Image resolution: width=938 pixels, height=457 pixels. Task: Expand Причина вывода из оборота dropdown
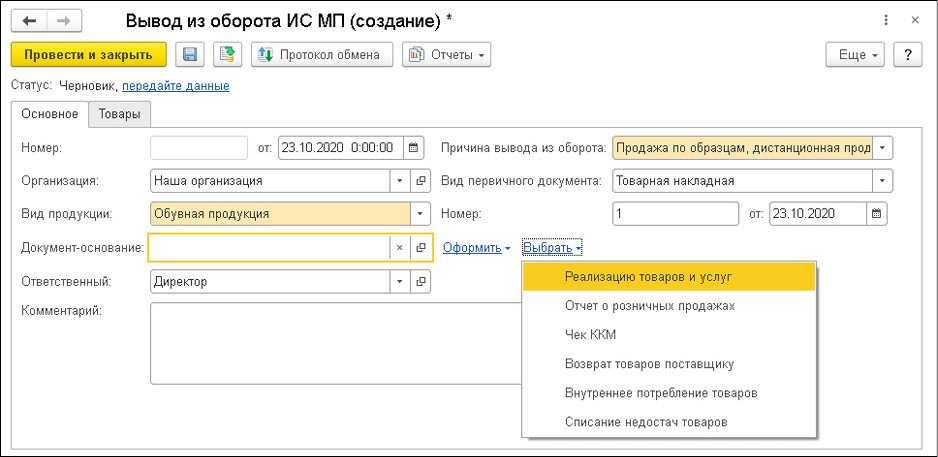(882, 148)
